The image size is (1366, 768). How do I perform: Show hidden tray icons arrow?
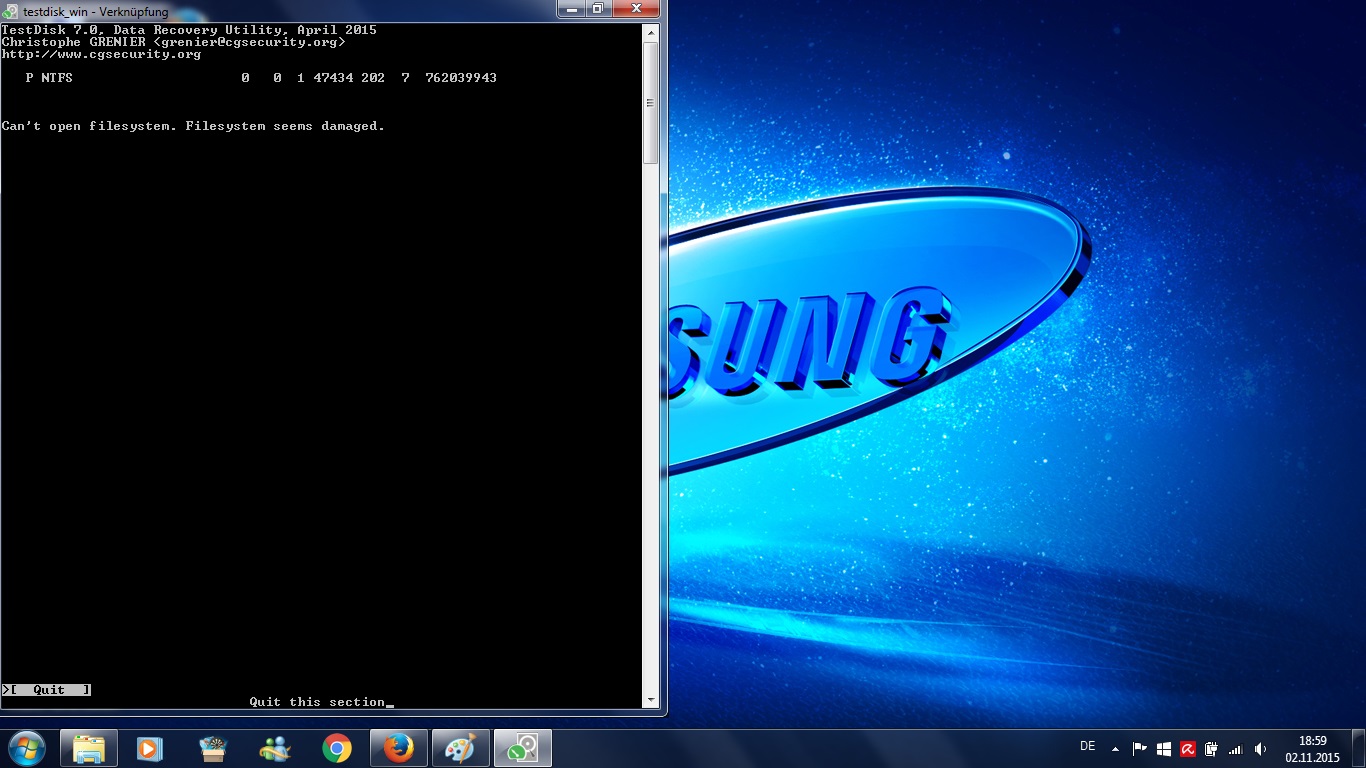click(1115, 748)
